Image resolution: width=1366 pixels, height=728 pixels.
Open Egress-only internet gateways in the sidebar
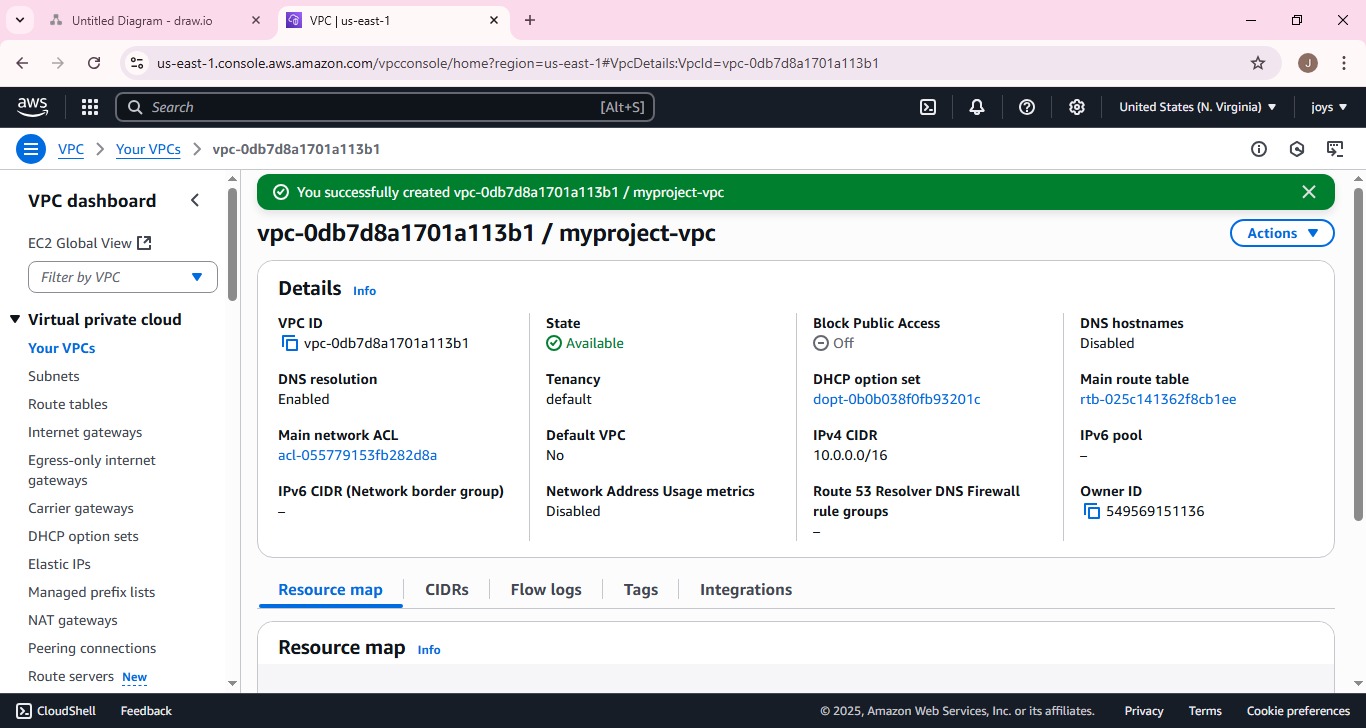[92, 470]
